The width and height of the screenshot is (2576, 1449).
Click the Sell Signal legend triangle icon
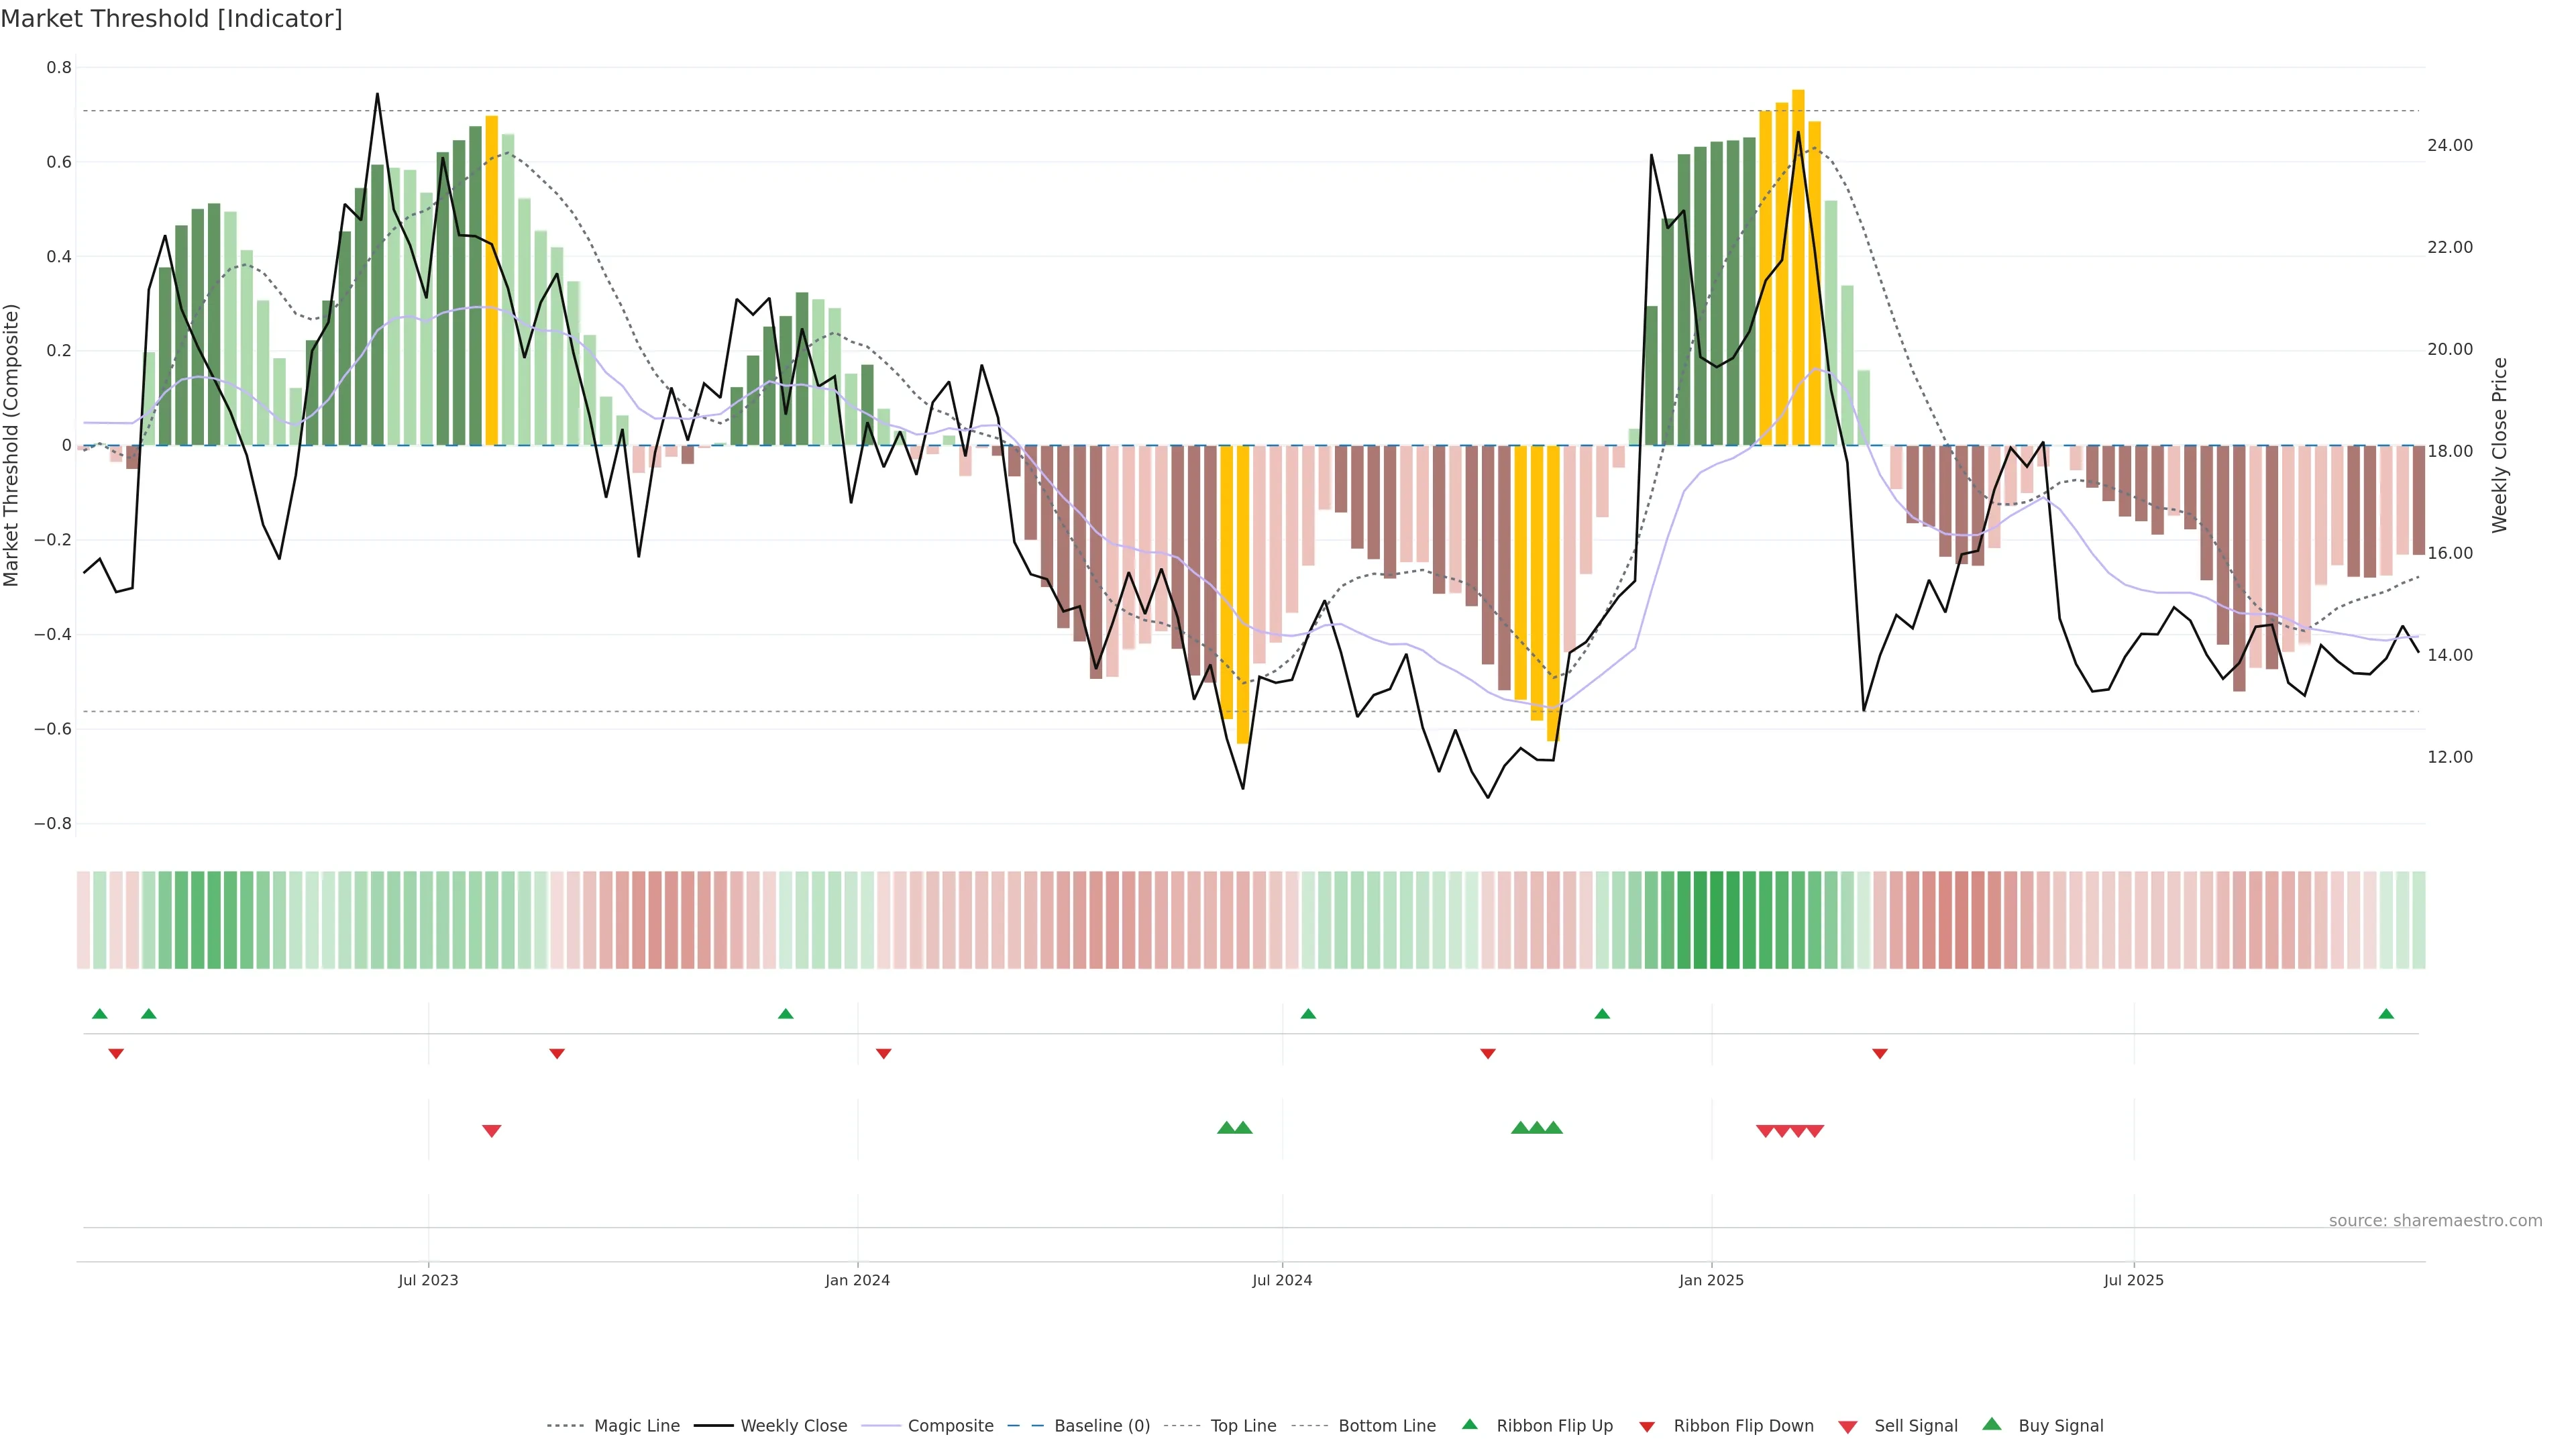[x=1848, y=1427]
